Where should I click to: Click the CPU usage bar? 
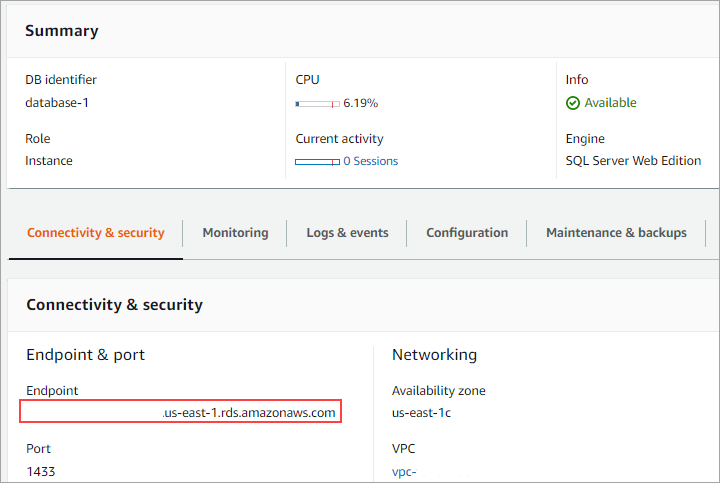317,104
